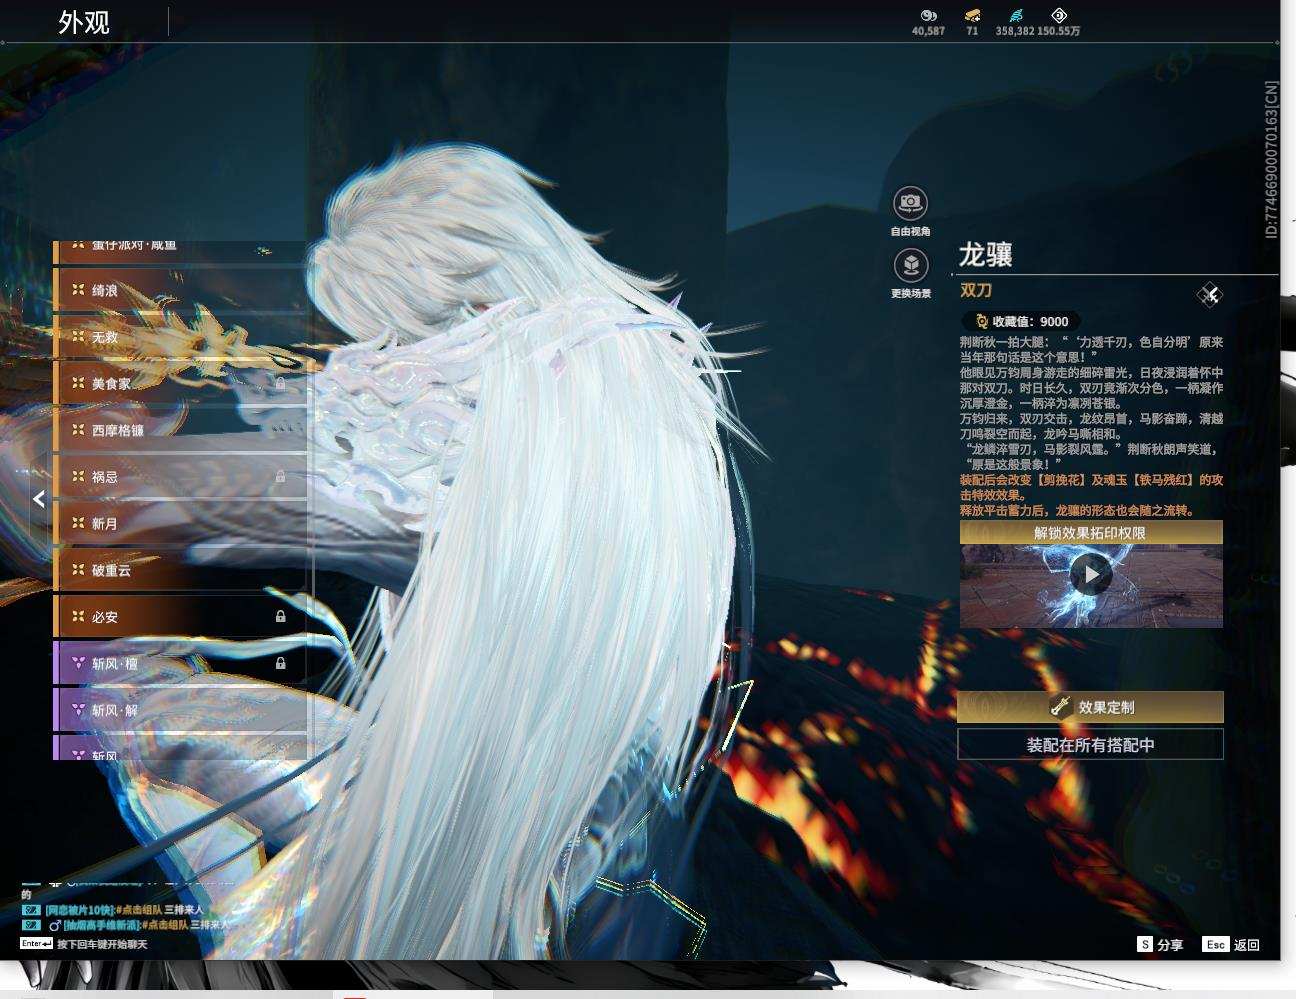Open the free camera view (自由视角)
The height and width of the screenshot is (999, 1296).
tap(910, 204)
